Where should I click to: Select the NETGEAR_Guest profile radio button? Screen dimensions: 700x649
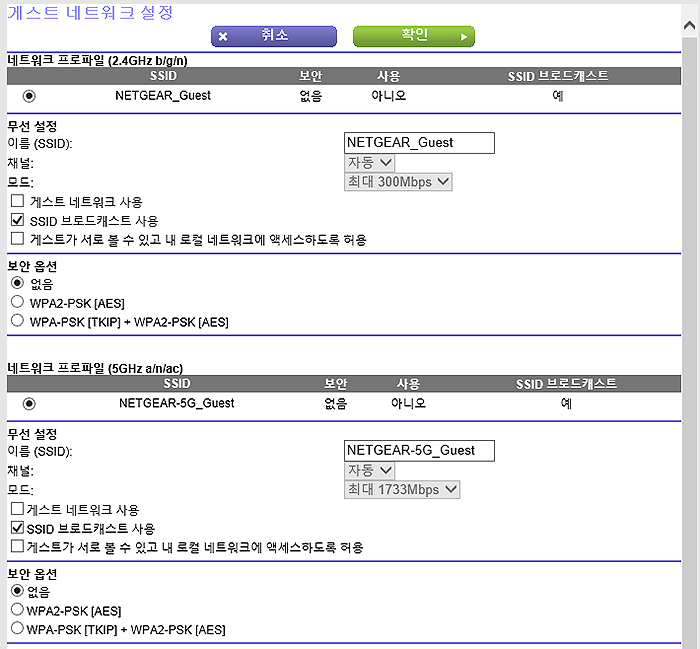[x=29, y=96]
